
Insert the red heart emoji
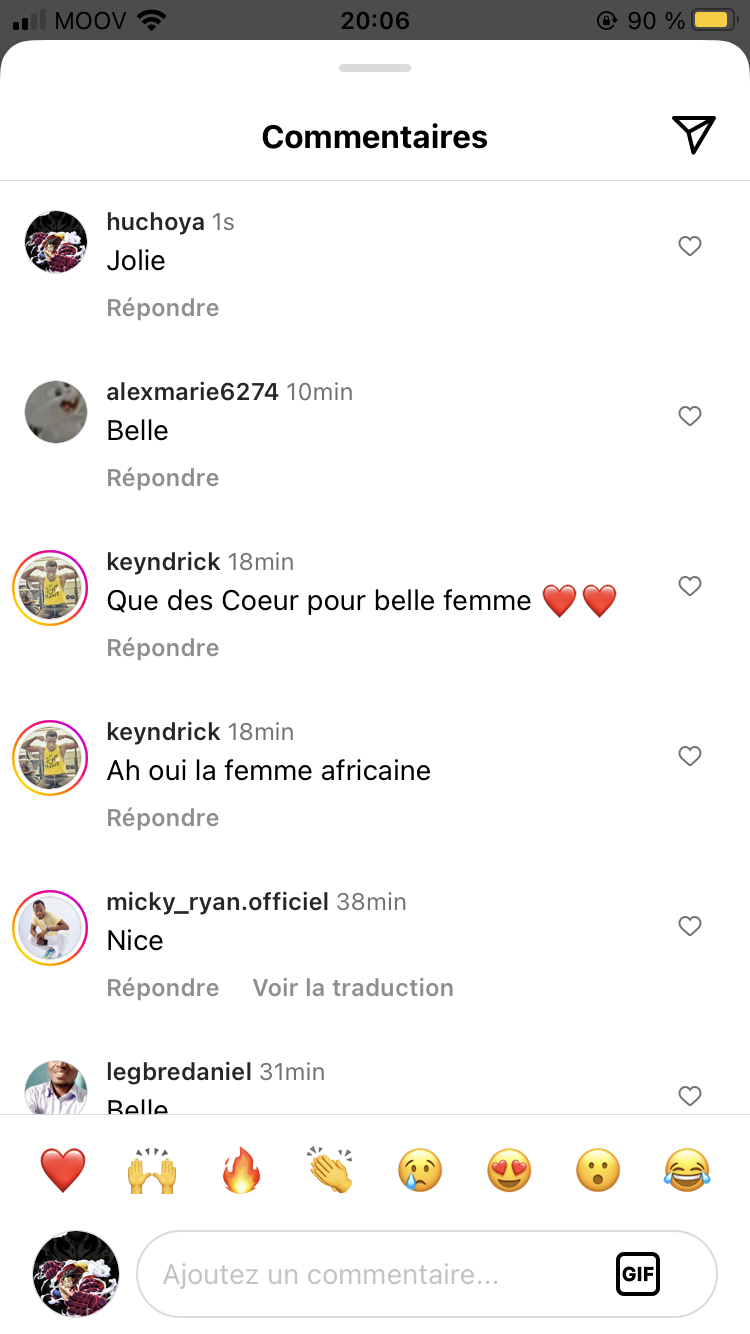click(x=63, y=1169)
